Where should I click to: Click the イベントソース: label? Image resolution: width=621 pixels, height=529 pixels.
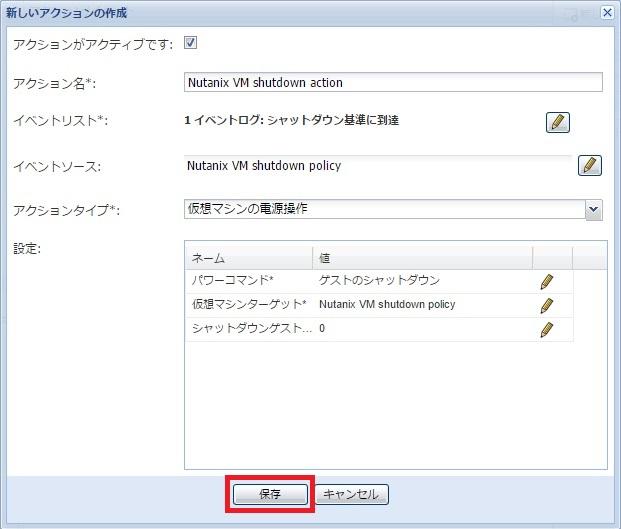tap(57, 166)
